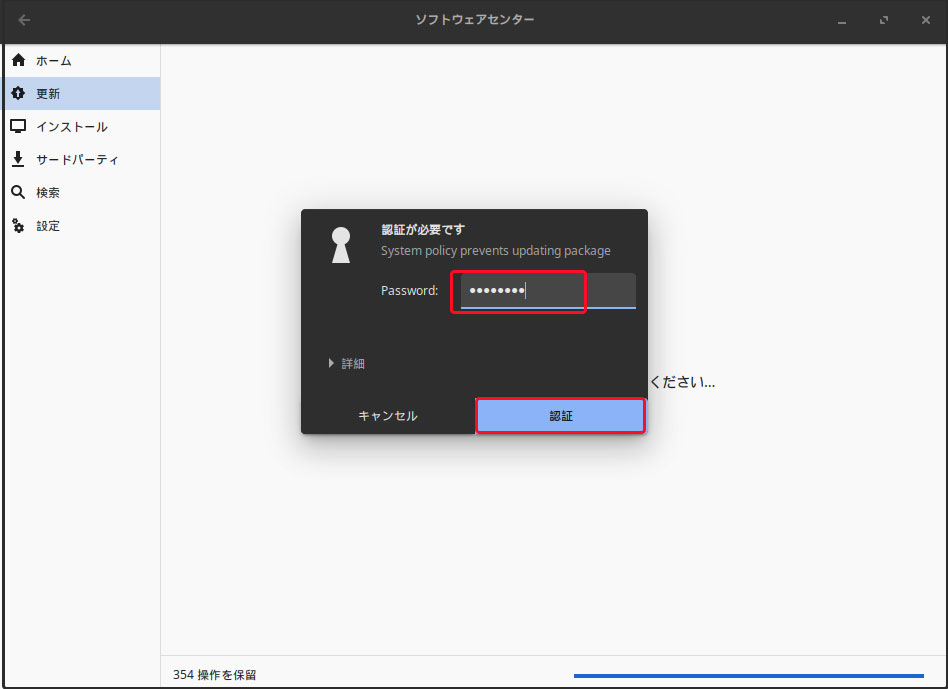The width and height of the screenshot is (948, 689).
Task: Click the 認証が必要です dialog heading
Action: (423, 230)
